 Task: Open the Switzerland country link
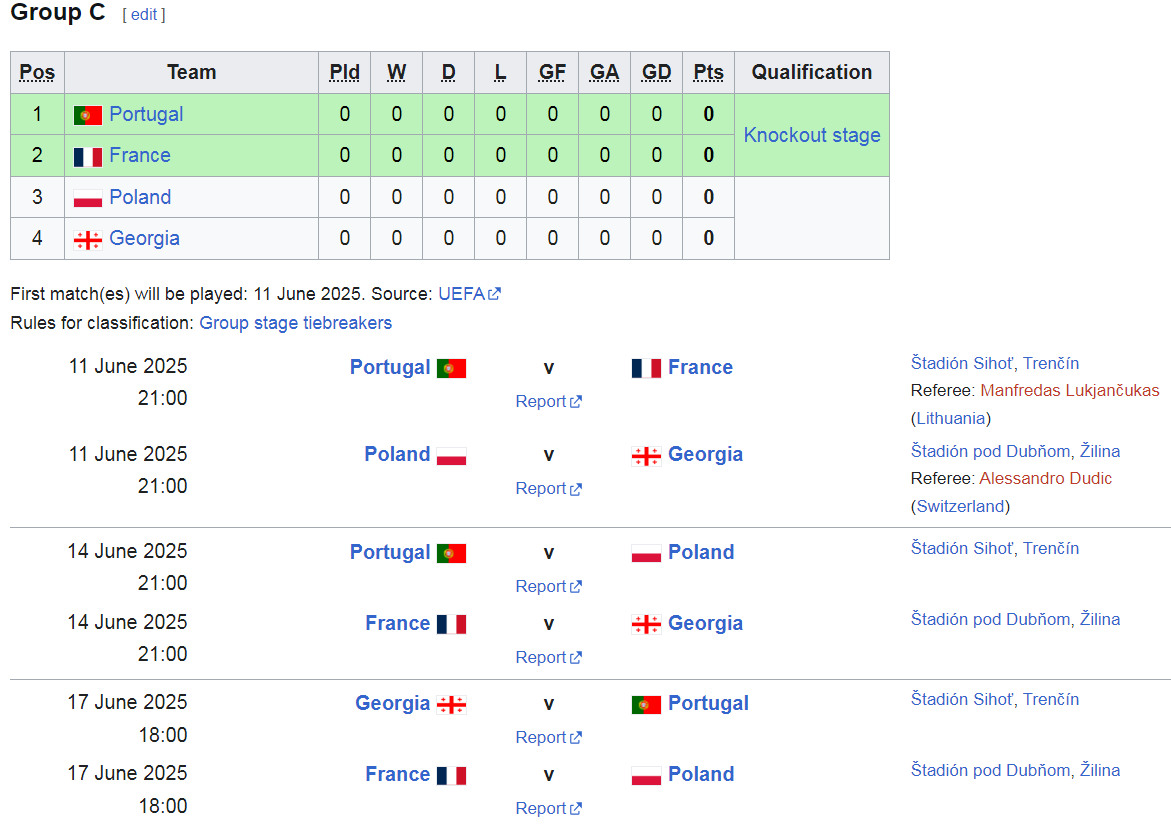pyautogui.click(x=960, y=507)
